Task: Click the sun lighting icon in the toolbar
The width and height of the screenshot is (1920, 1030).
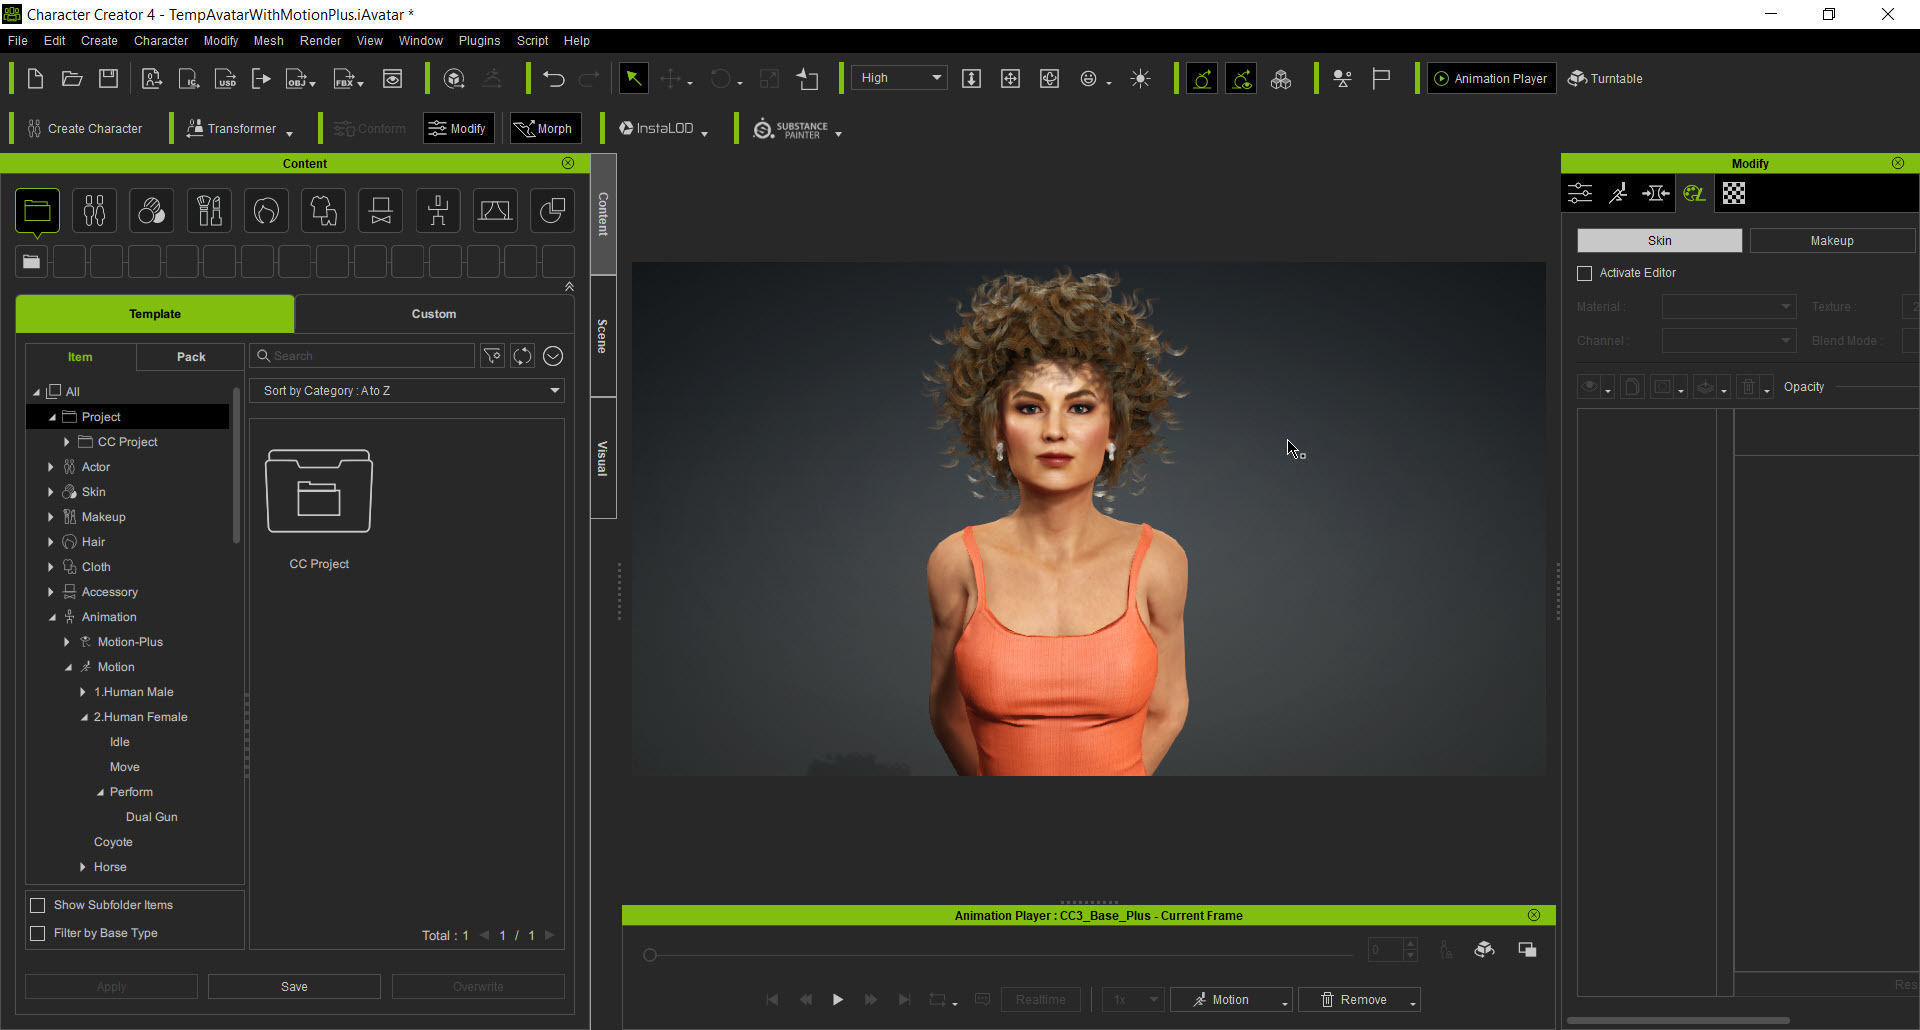Action: tap(1140, 79)
